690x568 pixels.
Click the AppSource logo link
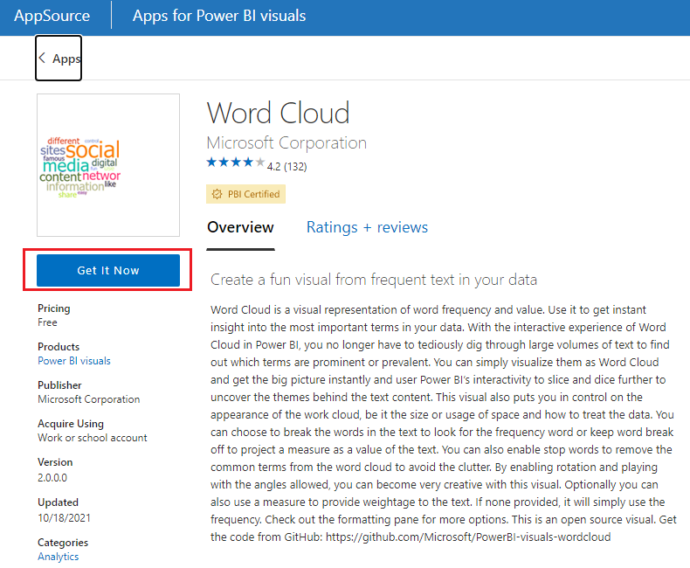click(x=52, y=16)
